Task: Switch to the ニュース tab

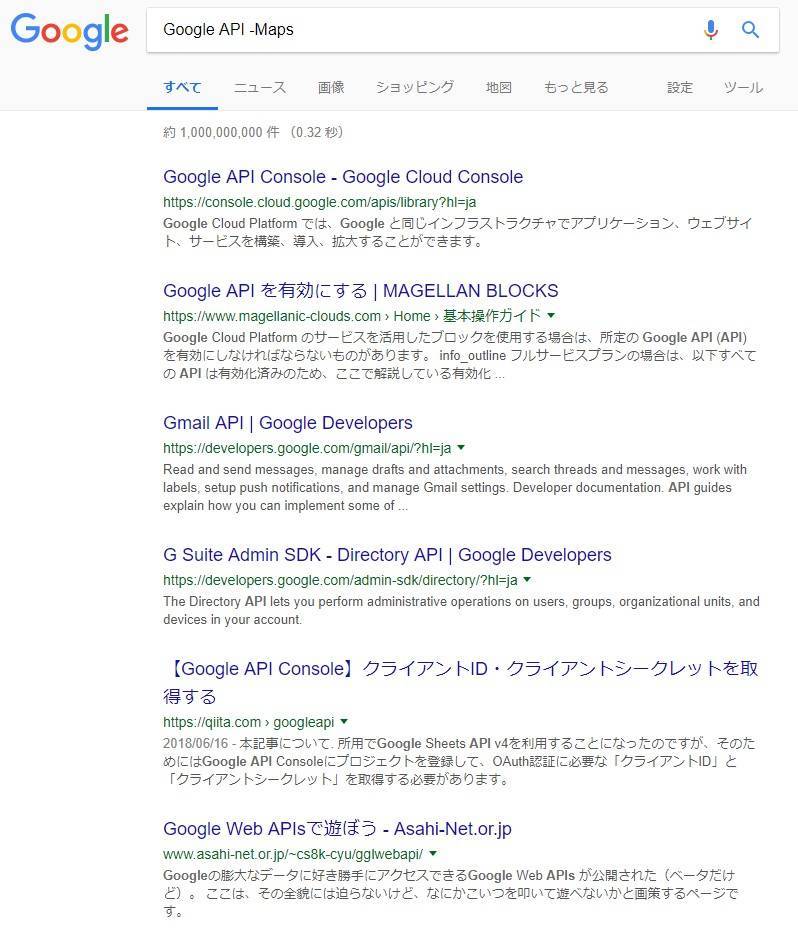Action: 260,88
